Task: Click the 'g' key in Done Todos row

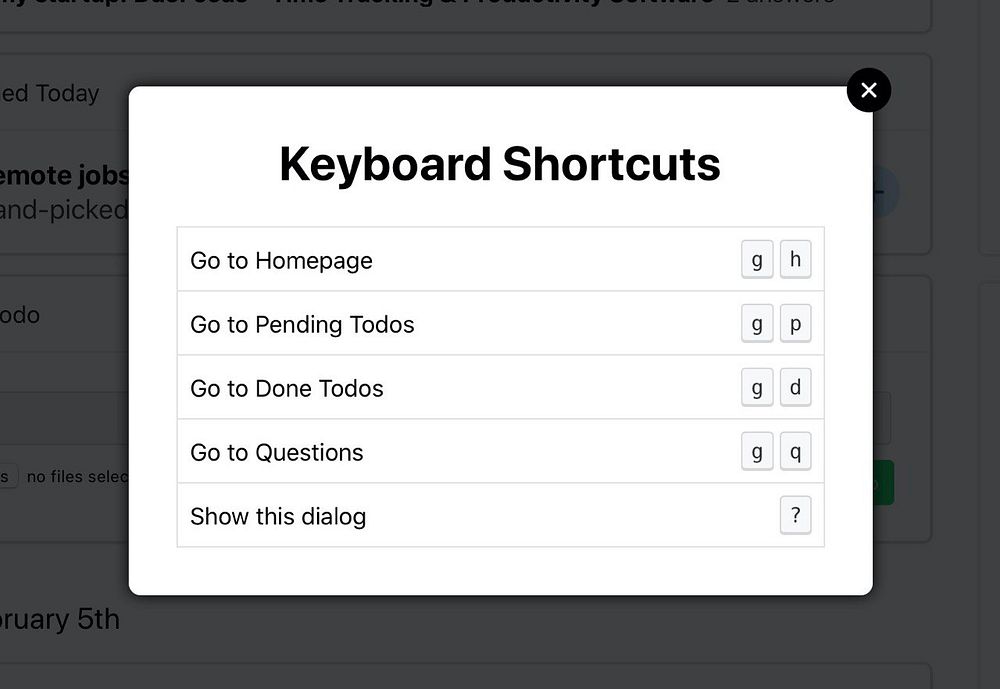Action: tap(757, 387)
